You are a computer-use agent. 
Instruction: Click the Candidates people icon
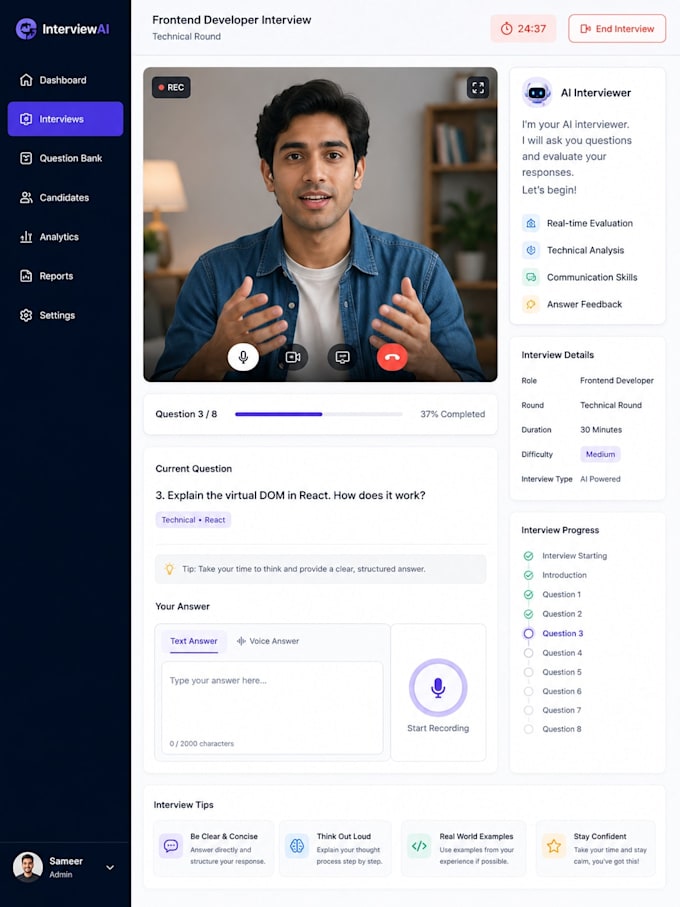point(26,198)
